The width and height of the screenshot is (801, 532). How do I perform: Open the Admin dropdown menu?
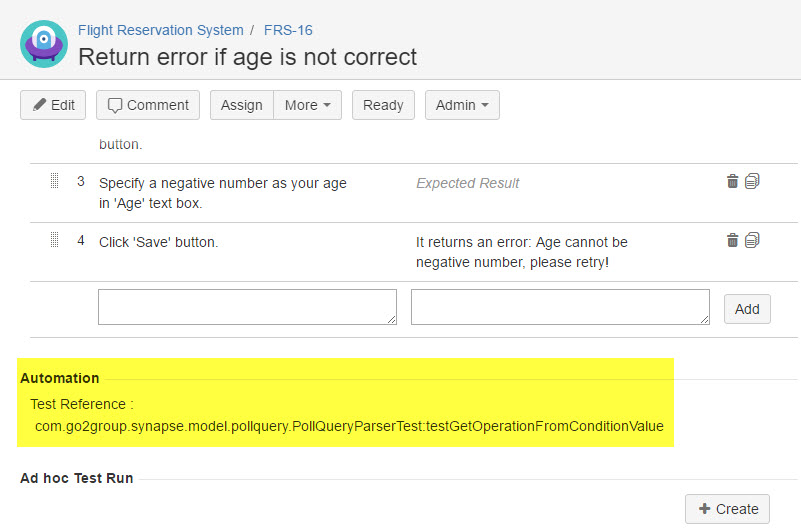point(462,105)
